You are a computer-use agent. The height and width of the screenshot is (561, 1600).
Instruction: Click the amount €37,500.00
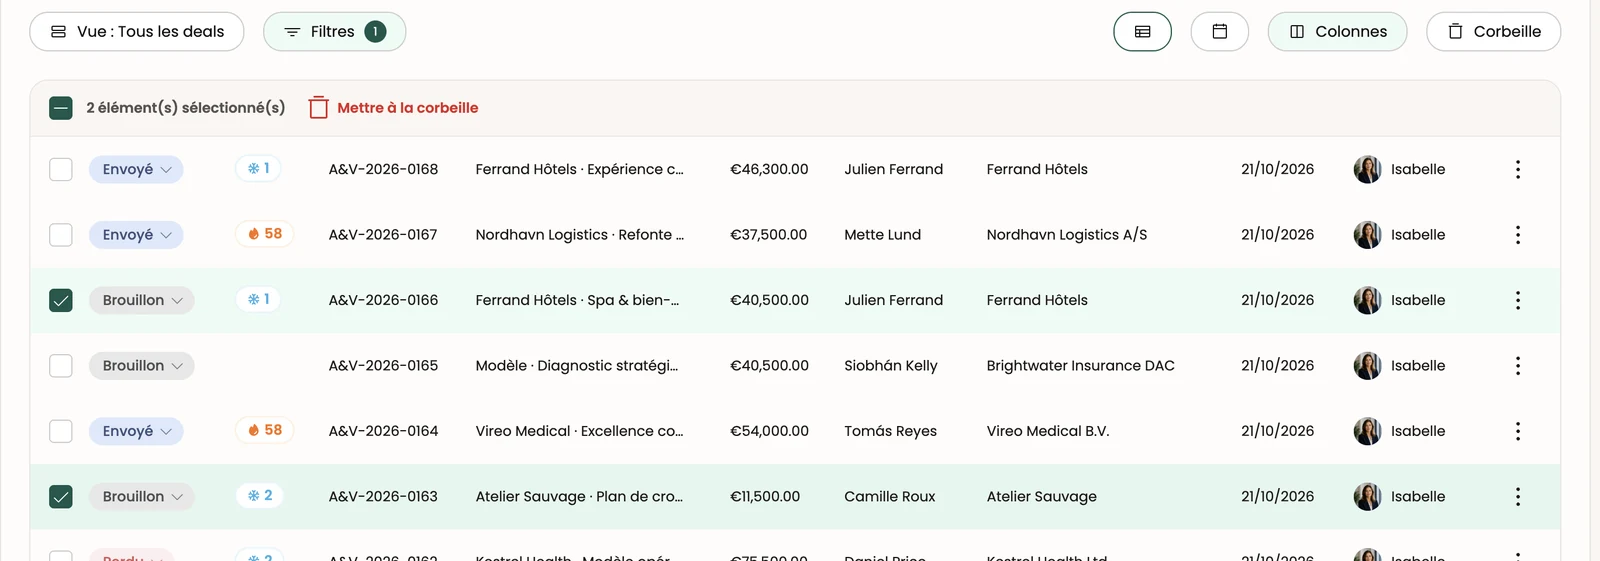pos(768,235)
